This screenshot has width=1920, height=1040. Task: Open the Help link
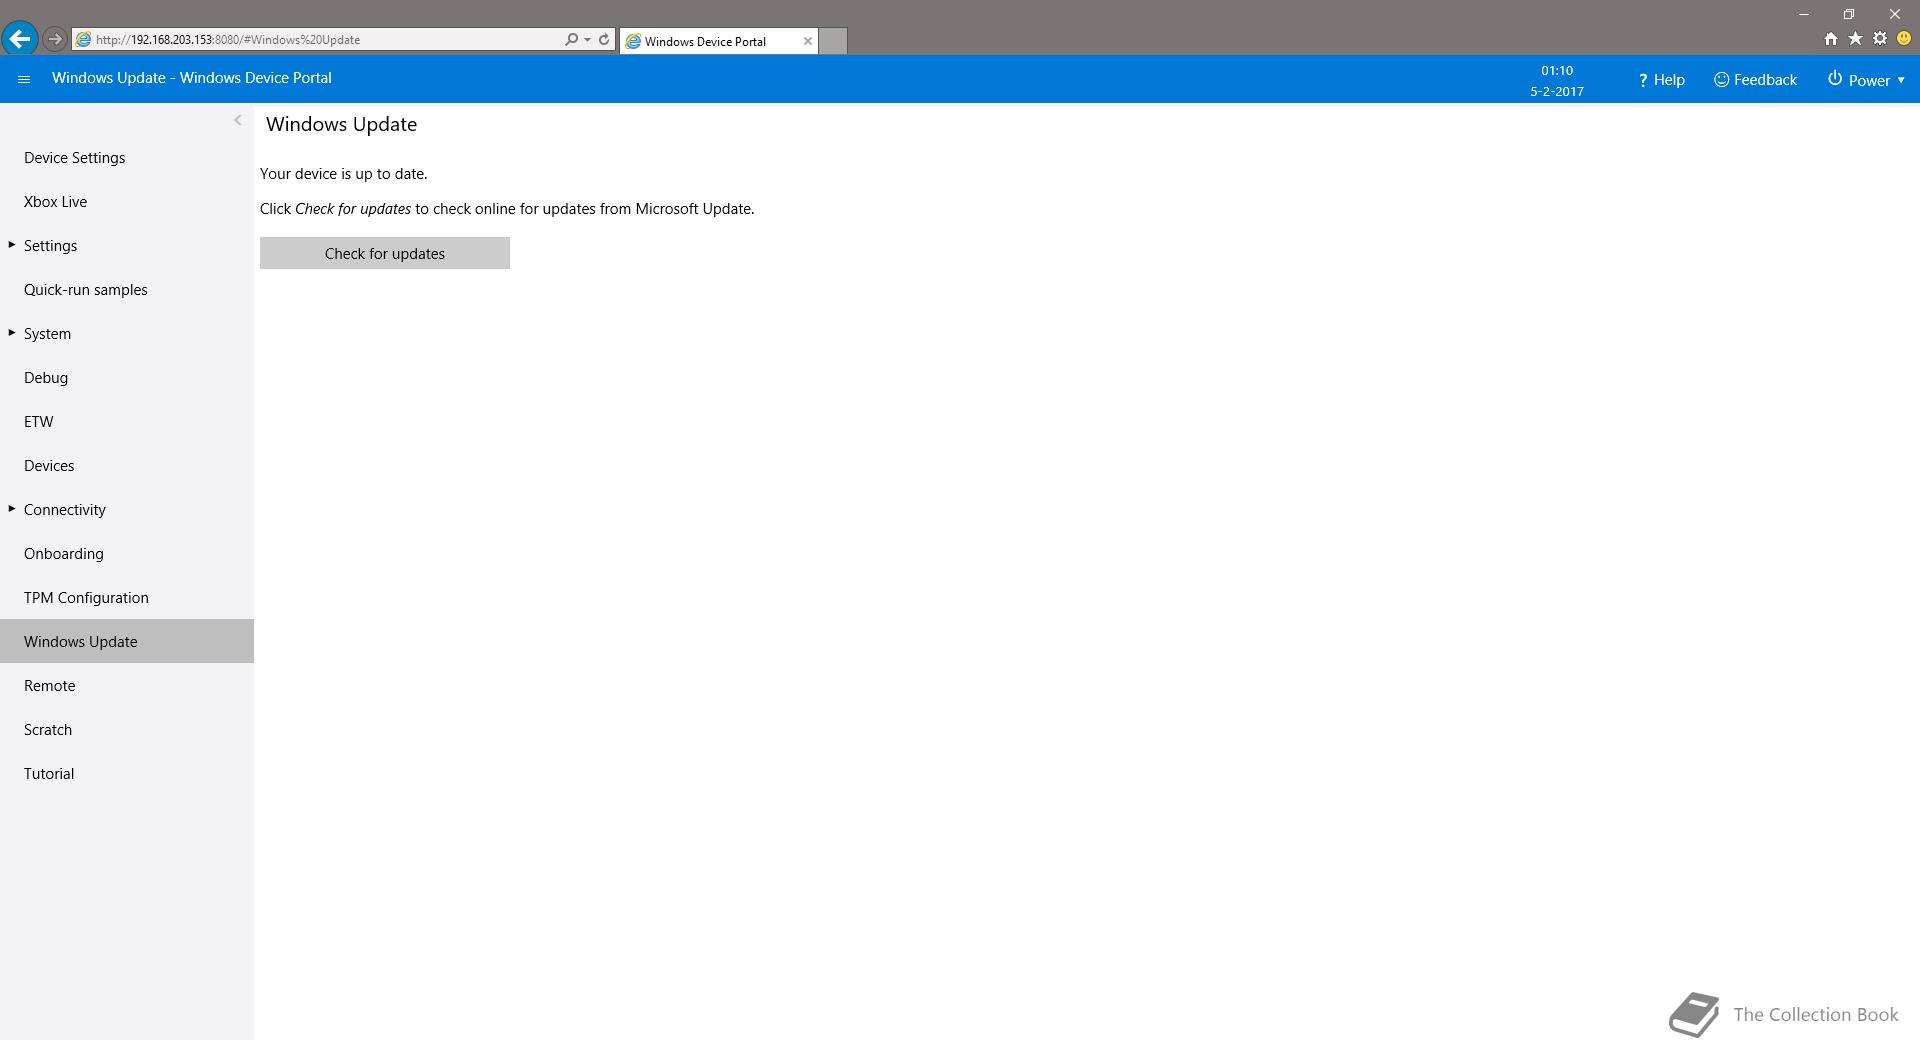pyautogui.click(x=1661, y=80)
